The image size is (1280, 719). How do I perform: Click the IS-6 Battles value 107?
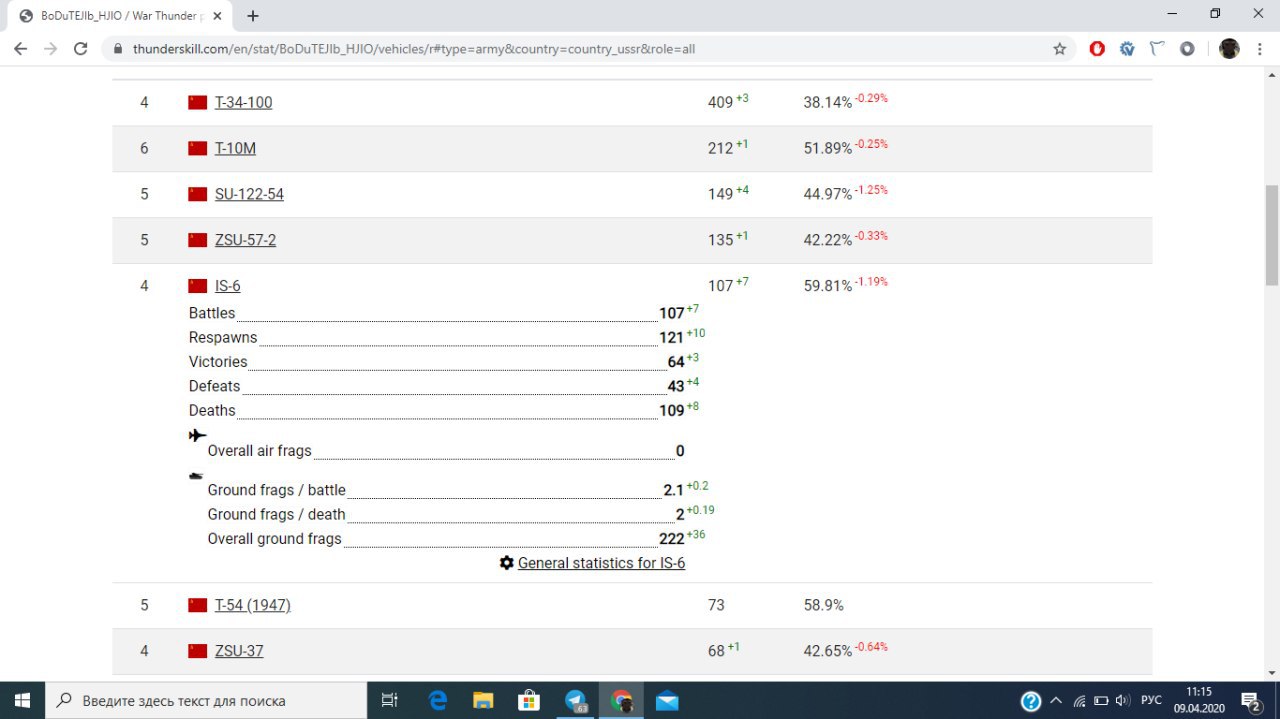point(671,313)
